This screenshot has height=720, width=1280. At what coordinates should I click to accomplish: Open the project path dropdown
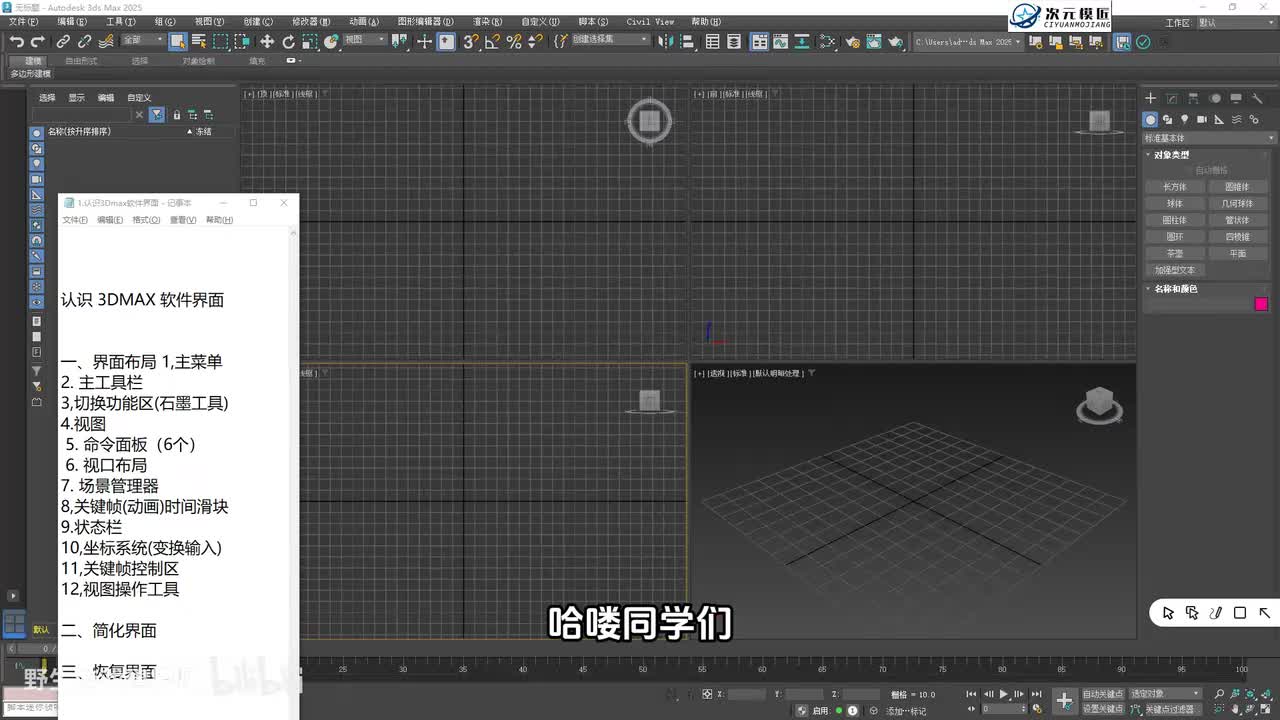coord(969,41)
